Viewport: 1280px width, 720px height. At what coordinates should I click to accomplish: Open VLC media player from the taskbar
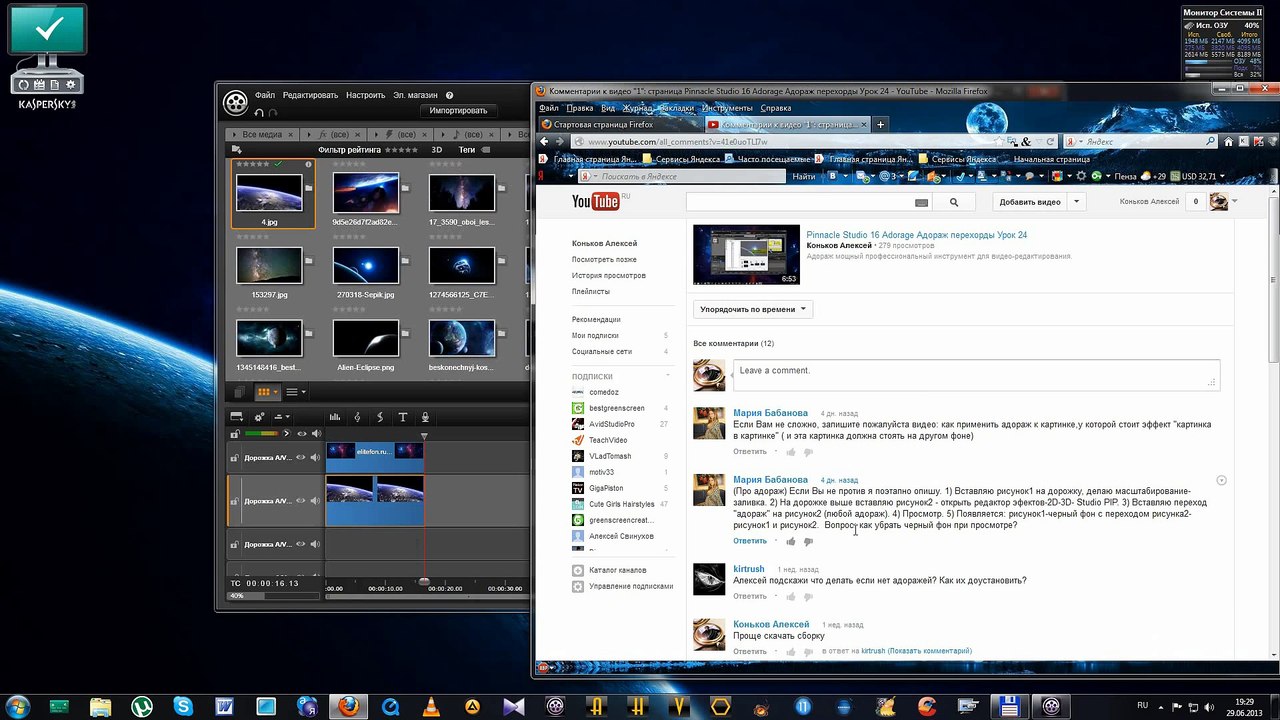tap(430, 706)
